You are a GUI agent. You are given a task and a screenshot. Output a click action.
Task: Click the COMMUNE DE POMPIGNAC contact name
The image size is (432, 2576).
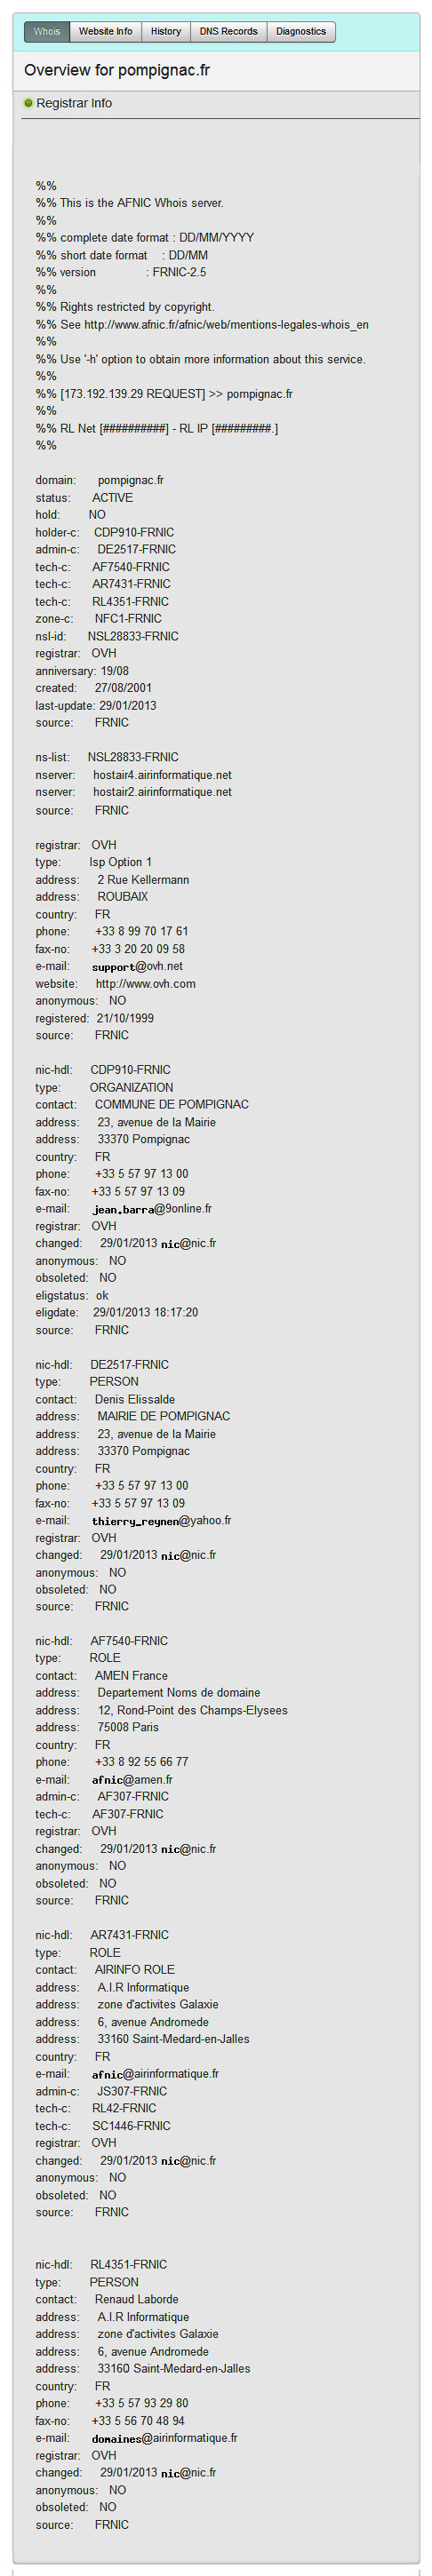pos(172,1104)
